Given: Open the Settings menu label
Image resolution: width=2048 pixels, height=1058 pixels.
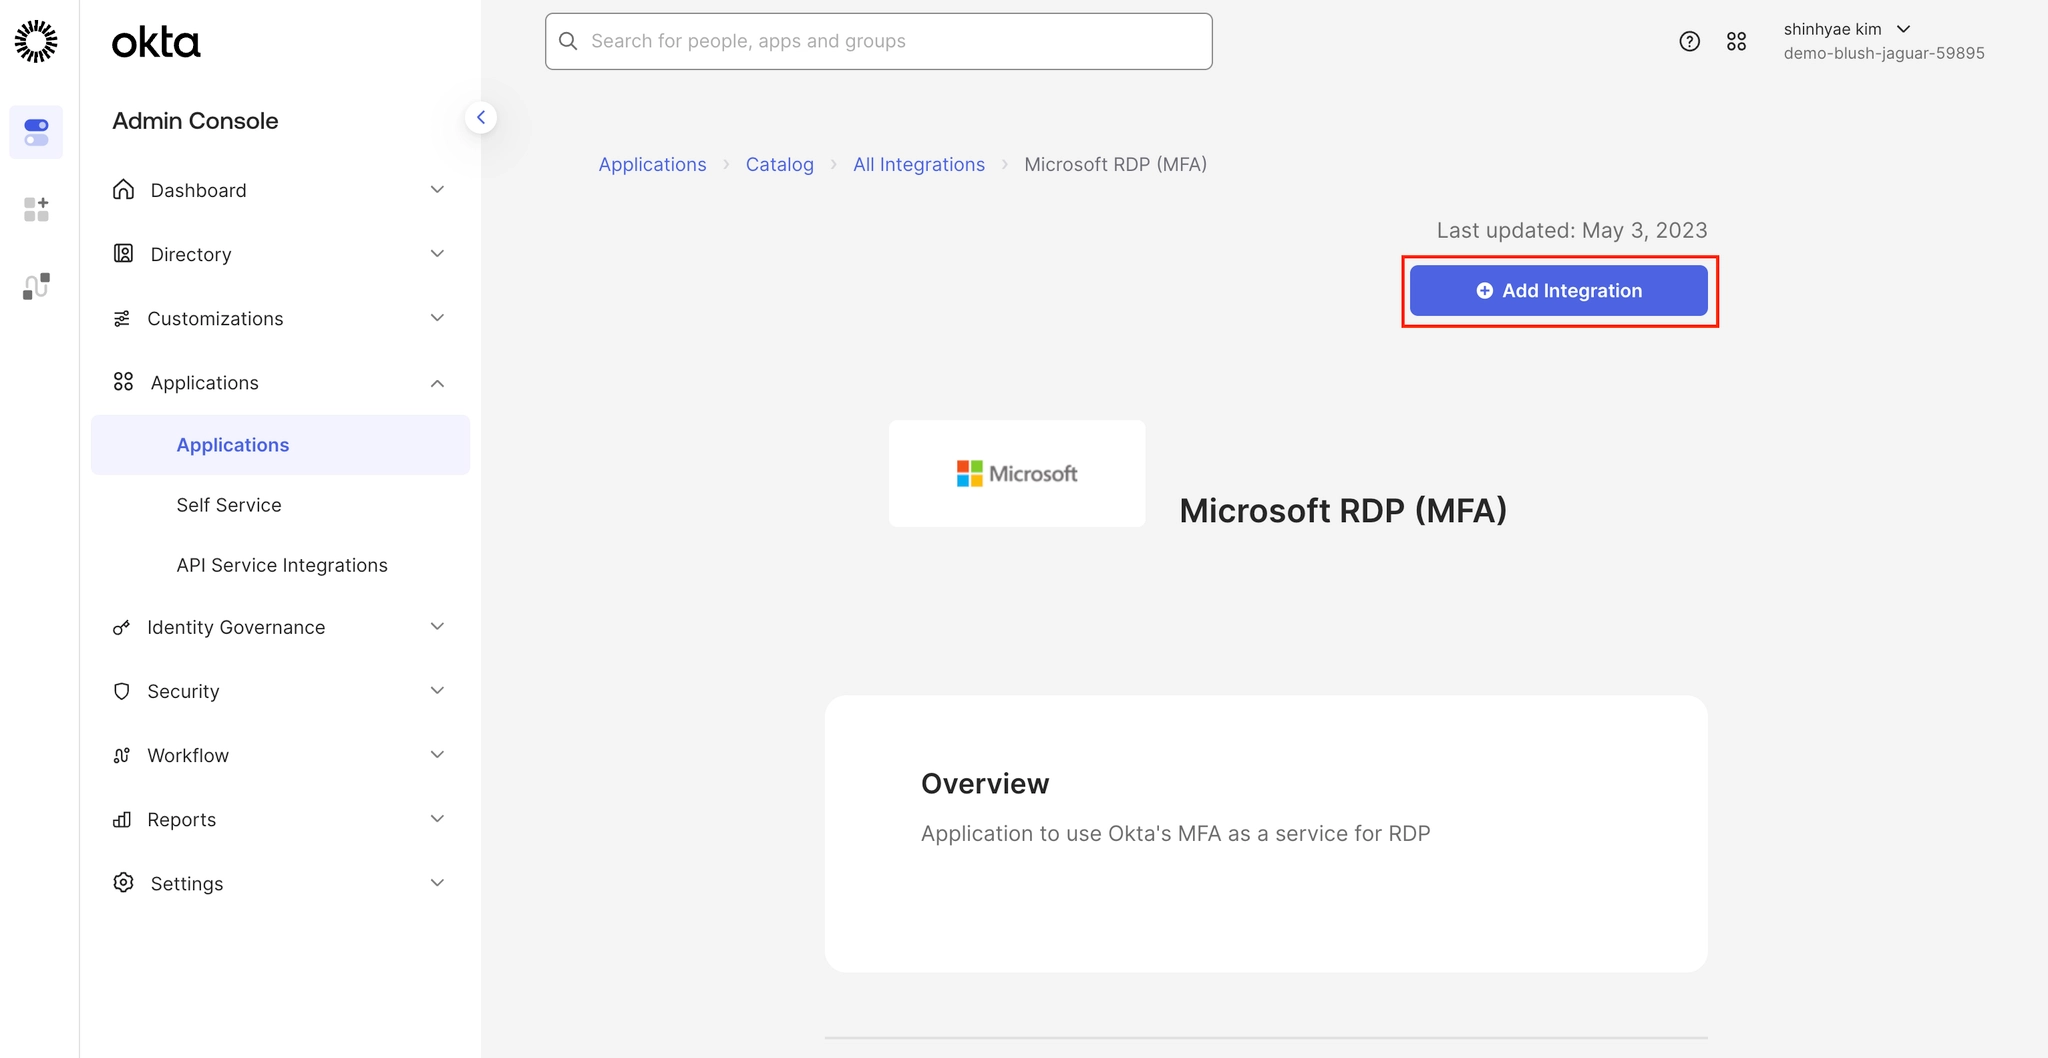Looking at the screenshot, I should 187,883.
